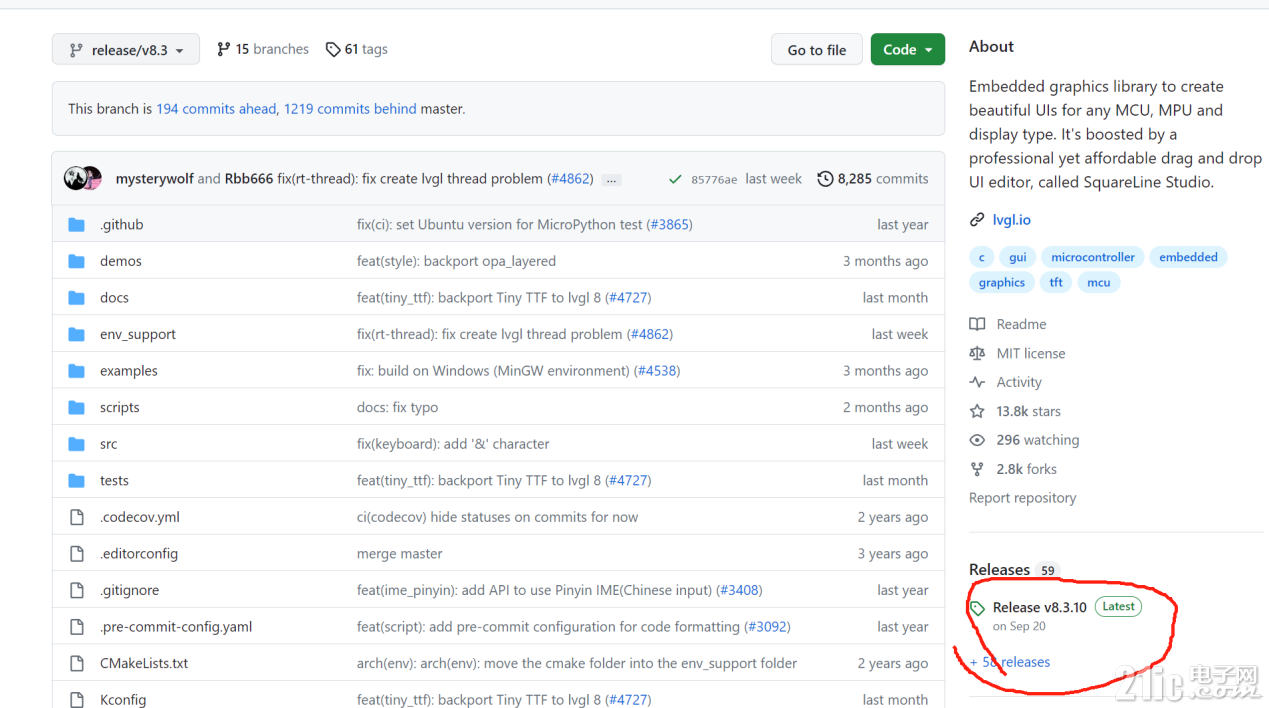Open #3865 link in .github commit message
1269x708 pixels.
click(669, 225)
